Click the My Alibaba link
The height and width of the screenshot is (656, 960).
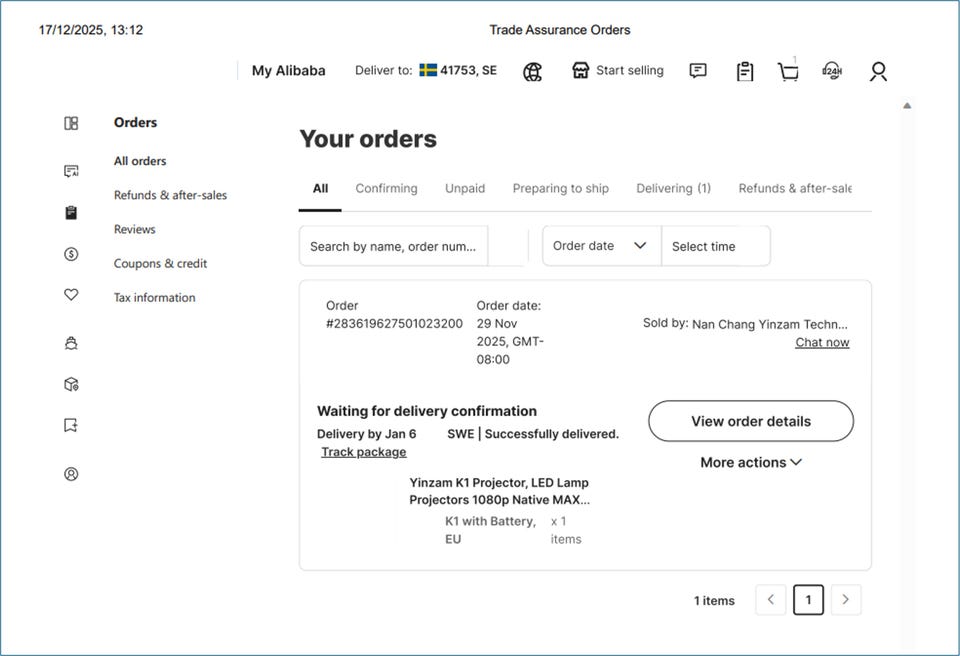[x=288, y=70]
